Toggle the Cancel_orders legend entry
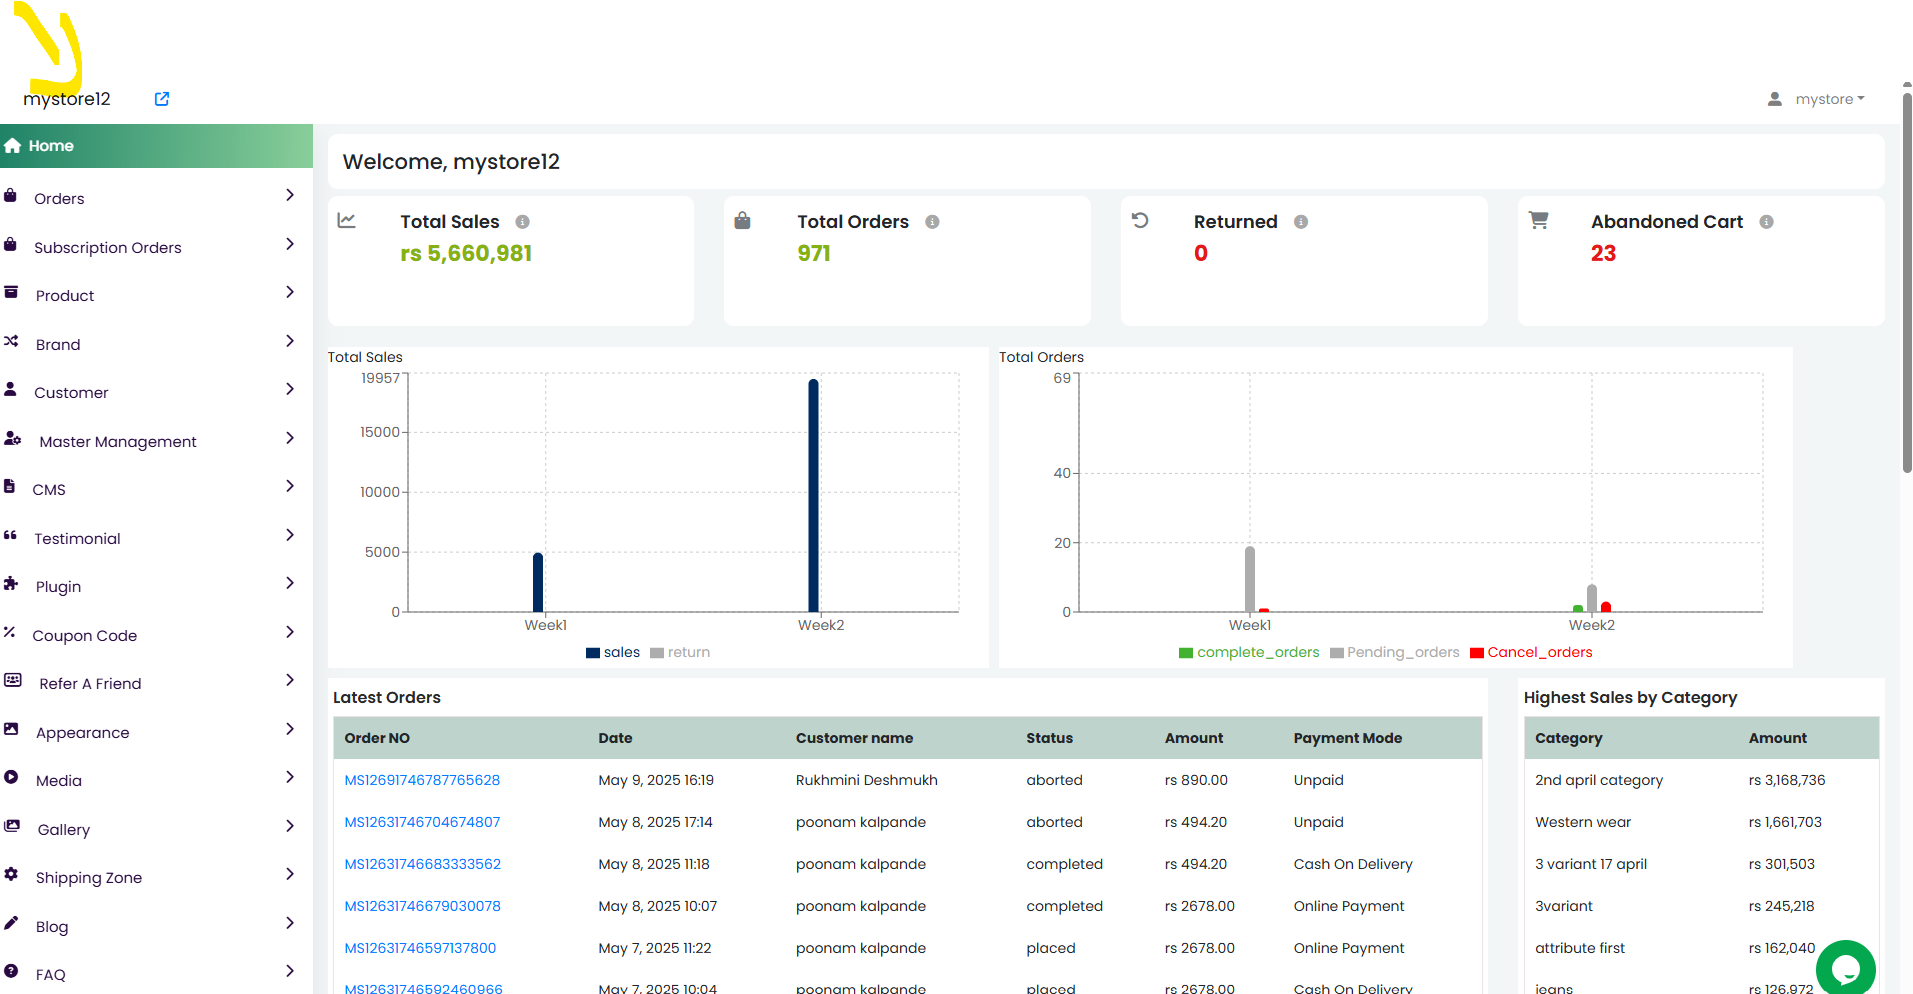 pyautogui.click(x=1531, y=652)
